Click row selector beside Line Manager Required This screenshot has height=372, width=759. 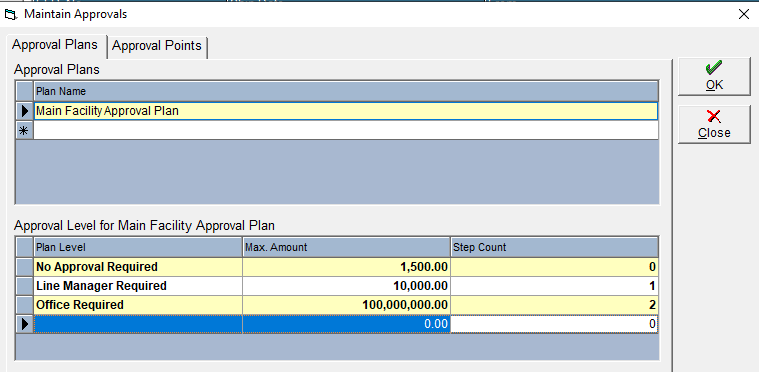(25, 286)
